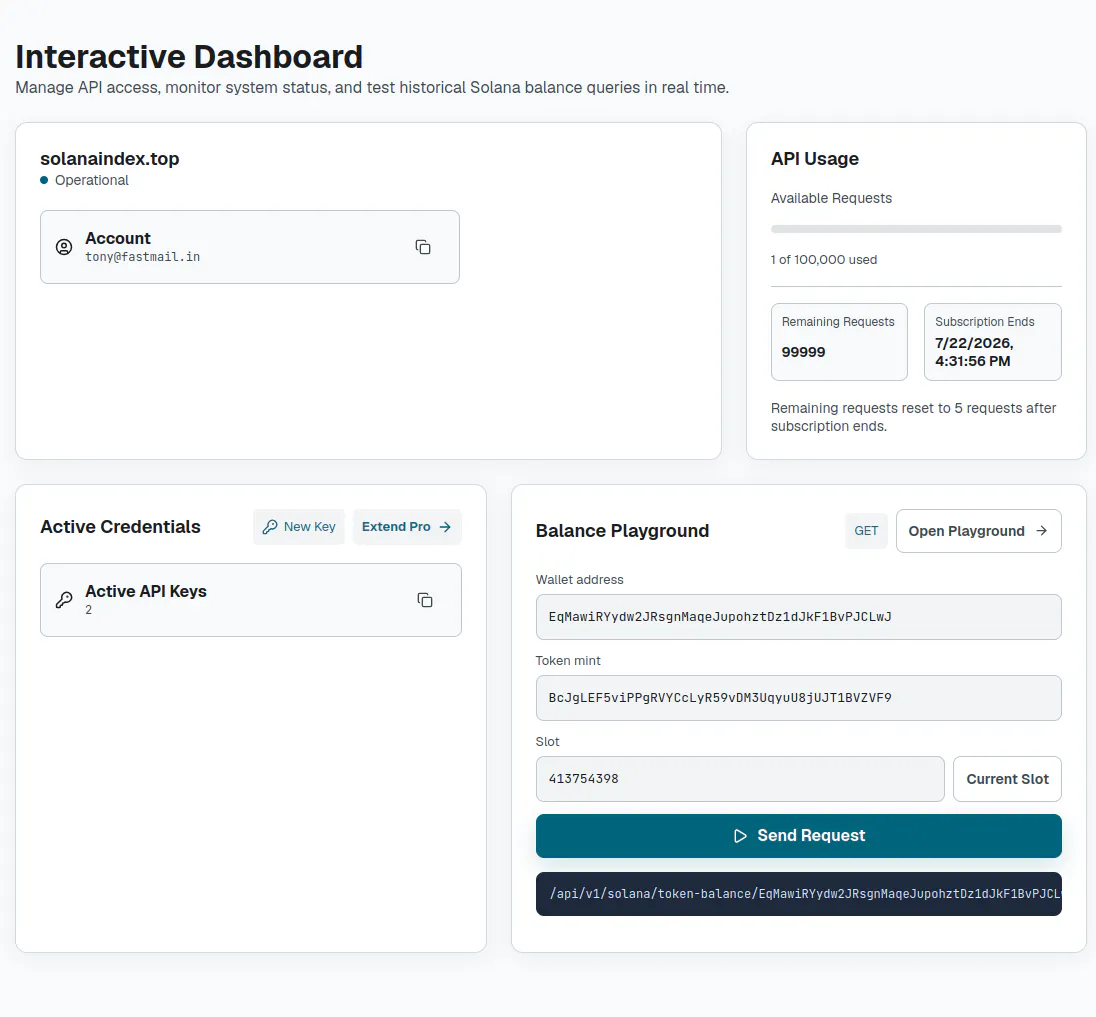Click the user avatar icon in Account card
Viewport: 1096px width, 1017px height.
64,247
